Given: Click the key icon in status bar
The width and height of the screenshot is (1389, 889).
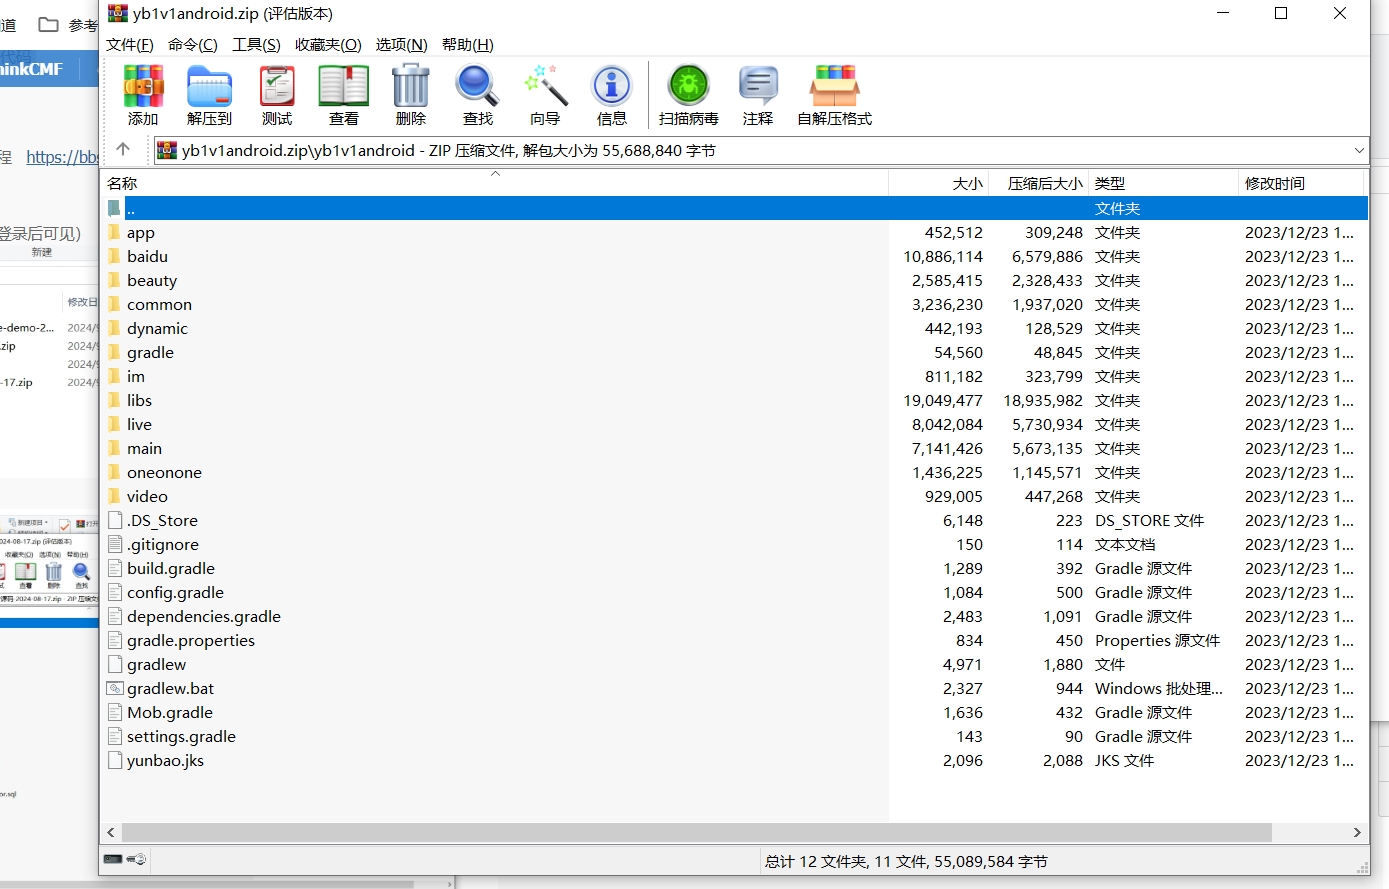Looking at the screenshot, I should point(137,860).
